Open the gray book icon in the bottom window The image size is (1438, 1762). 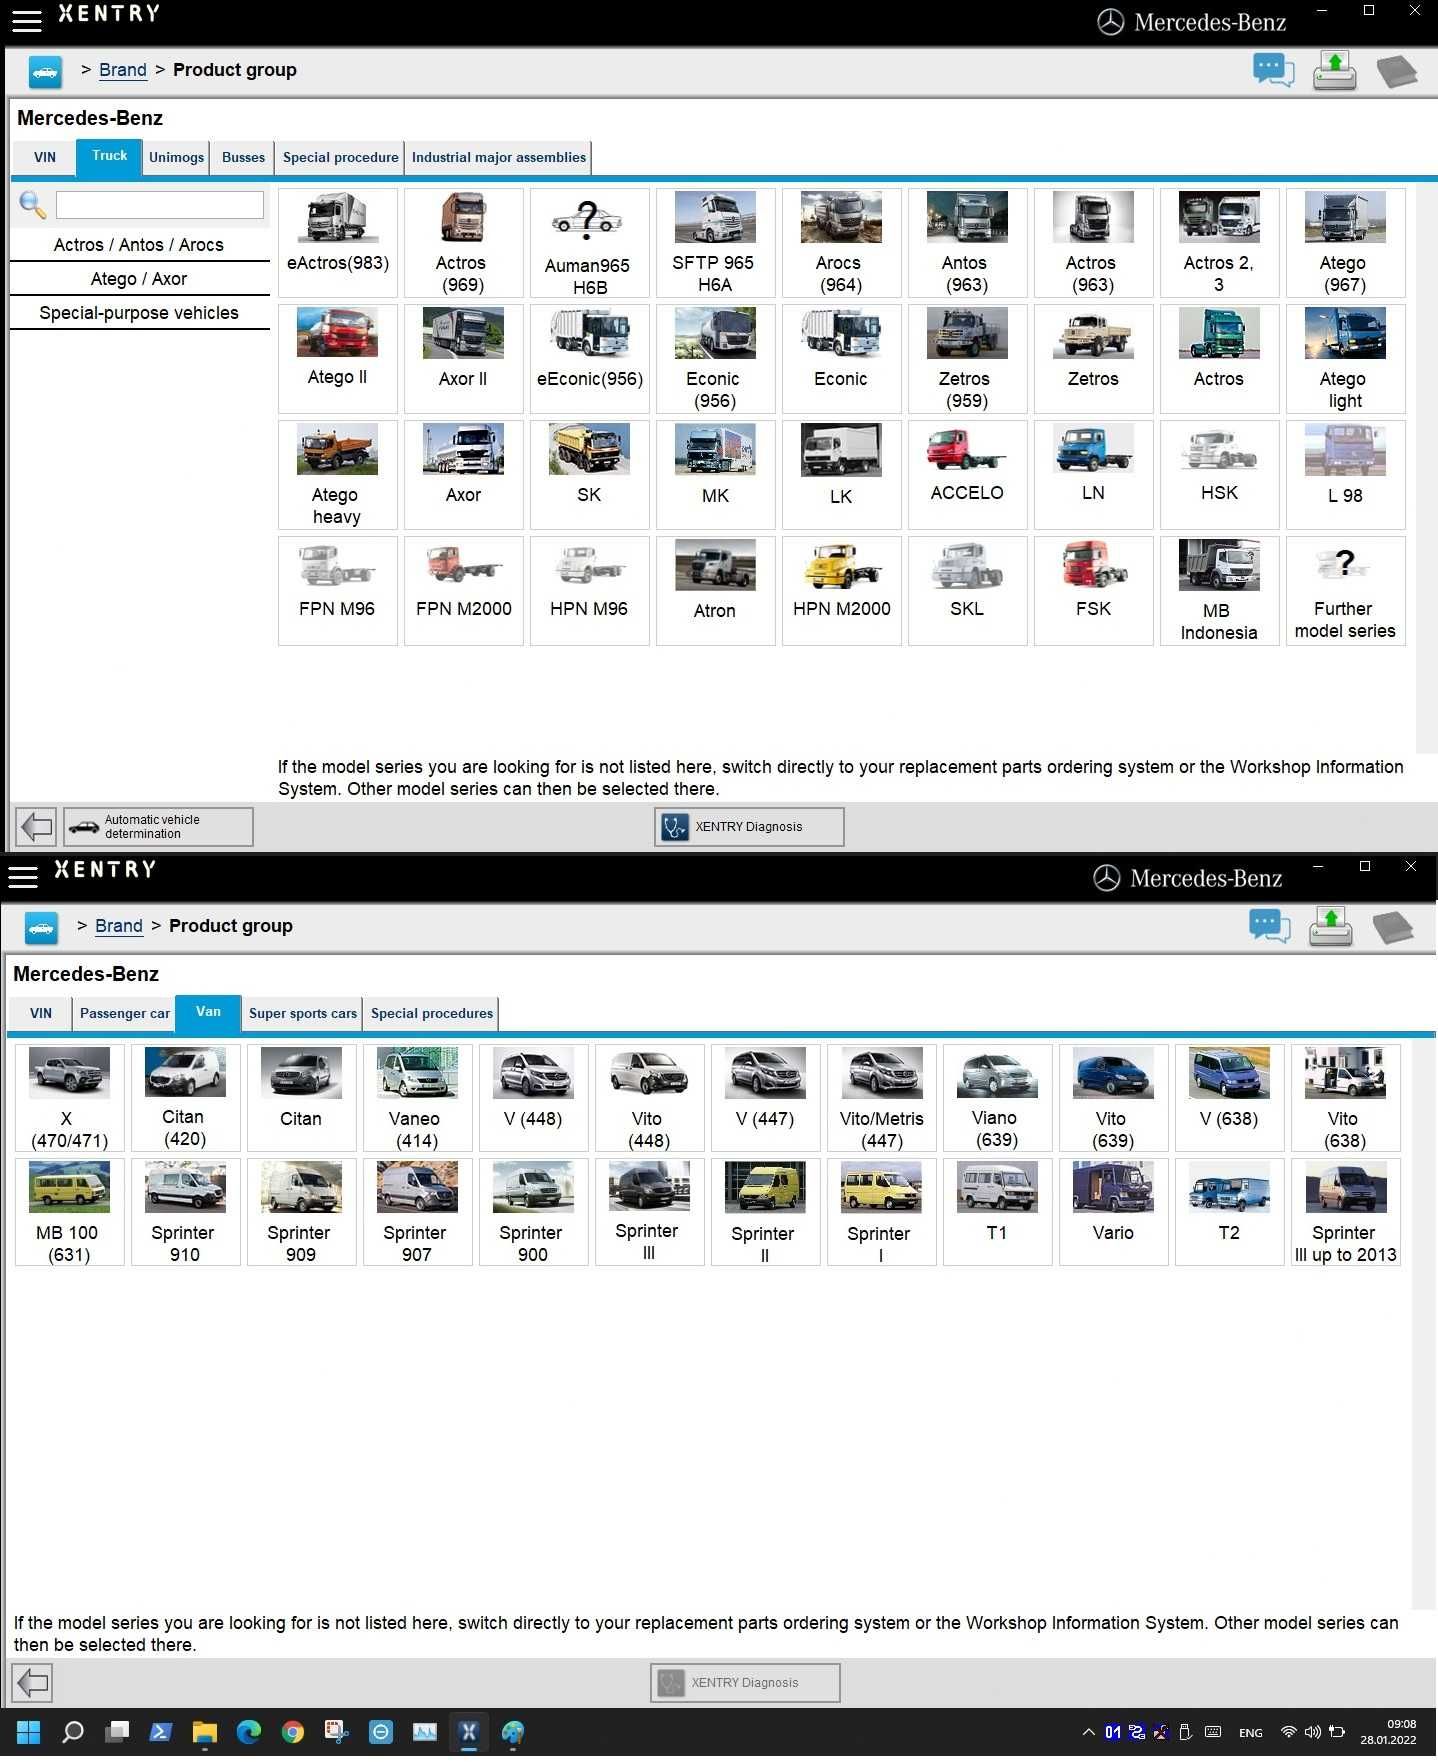click(1393, 927)
